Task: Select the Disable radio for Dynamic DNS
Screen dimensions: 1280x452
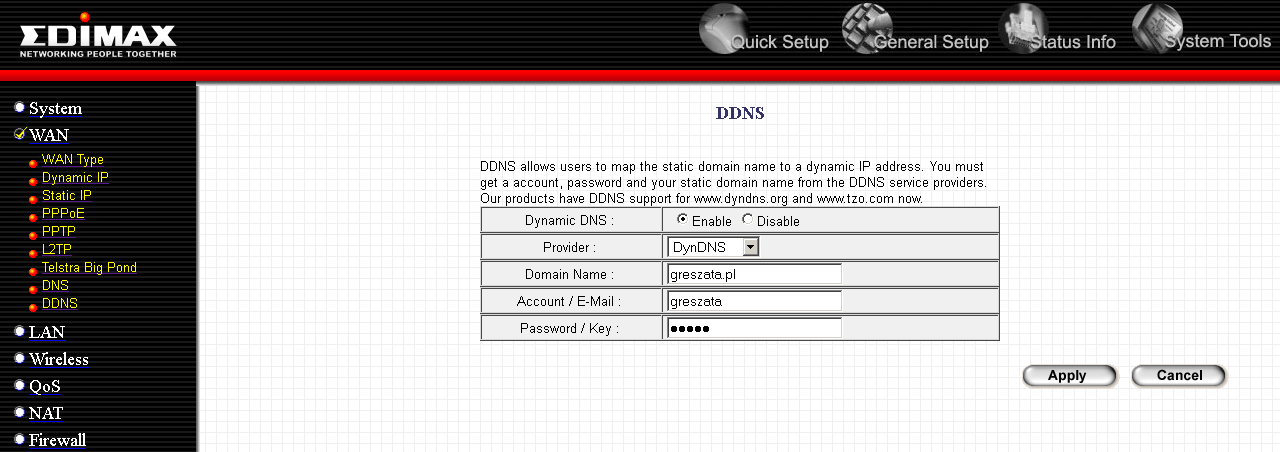Action: click(747, 219)
